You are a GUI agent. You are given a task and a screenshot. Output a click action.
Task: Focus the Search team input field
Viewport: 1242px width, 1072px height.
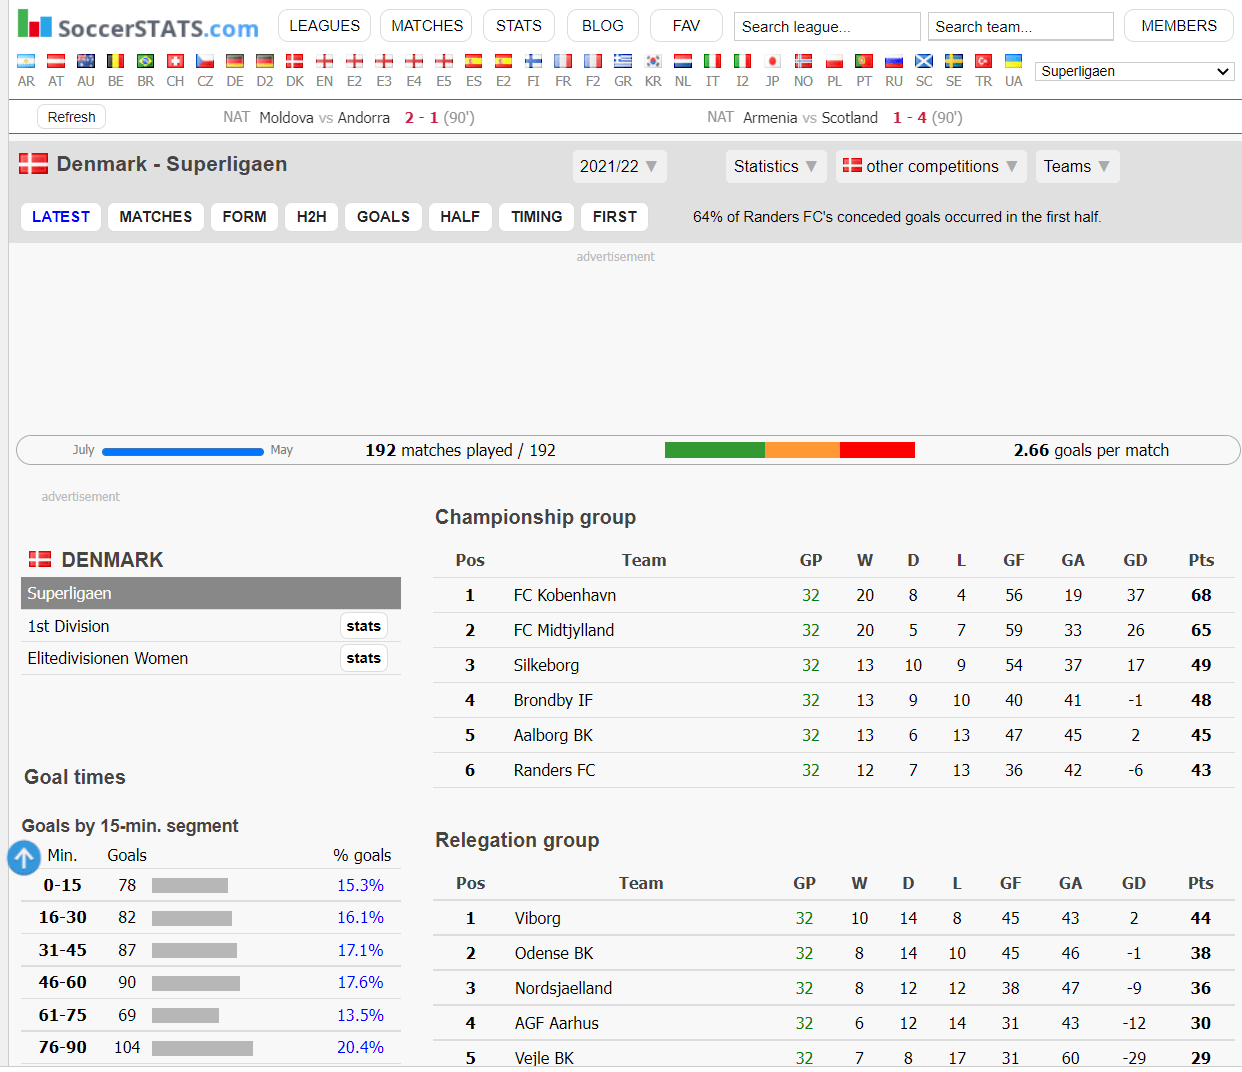pos(1021,26)
